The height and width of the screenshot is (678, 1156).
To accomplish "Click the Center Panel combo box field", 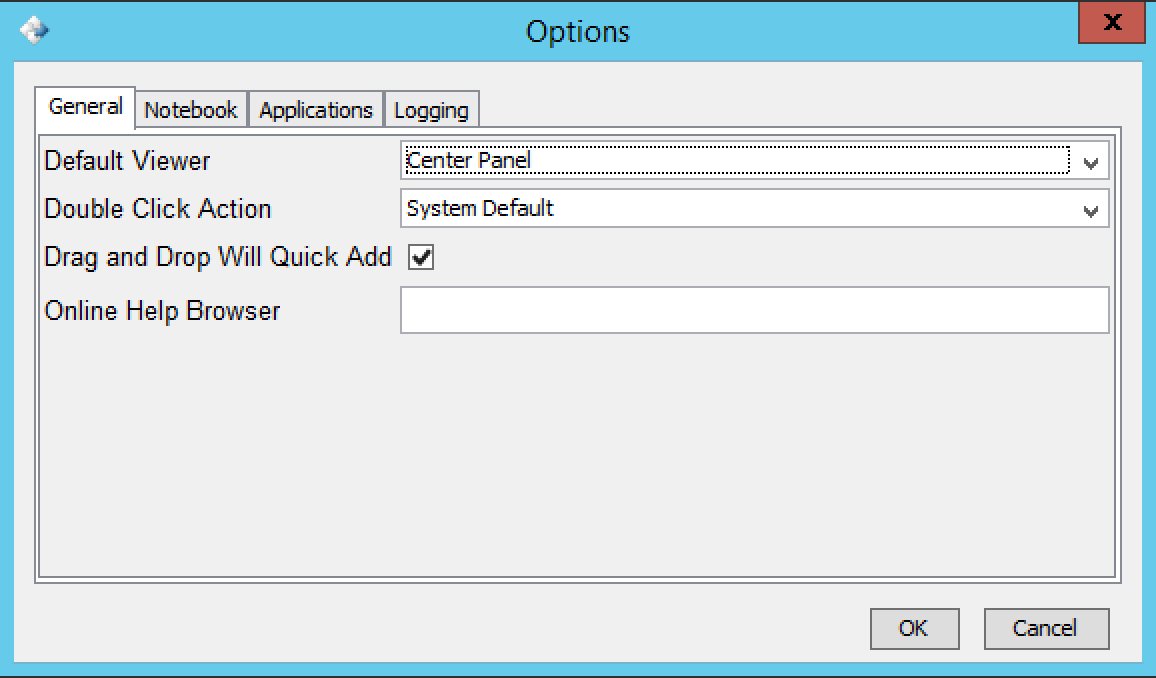I will coord(737,160).
